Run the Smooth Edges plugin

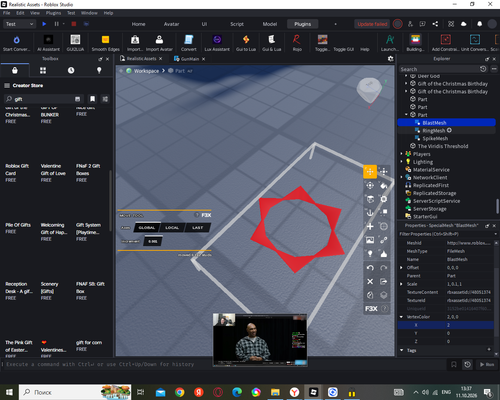(105, 43)
